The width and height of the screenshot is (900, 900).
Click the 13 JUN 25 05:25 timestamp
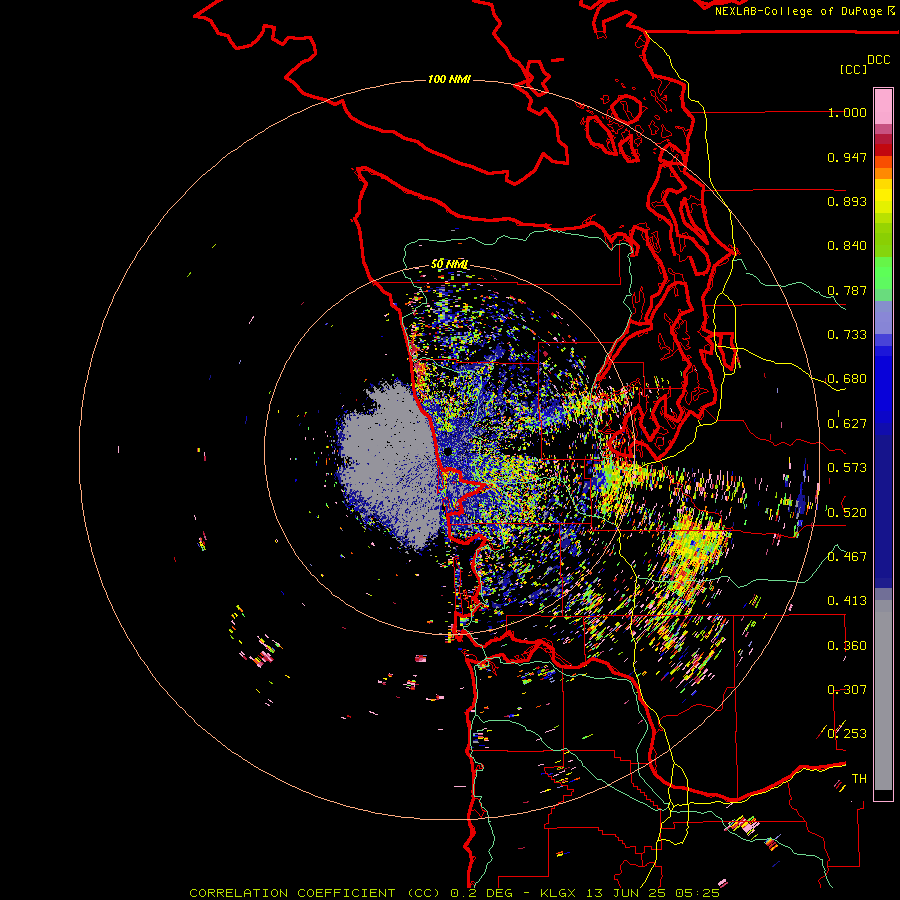653,893
